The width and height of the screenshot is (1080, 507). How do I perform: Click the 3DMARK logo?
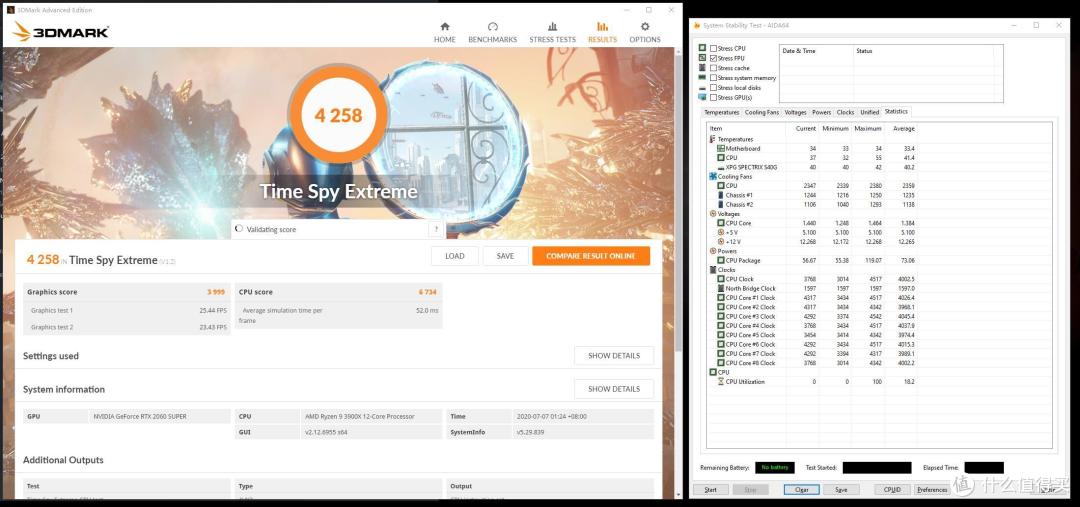click(61, 31)
